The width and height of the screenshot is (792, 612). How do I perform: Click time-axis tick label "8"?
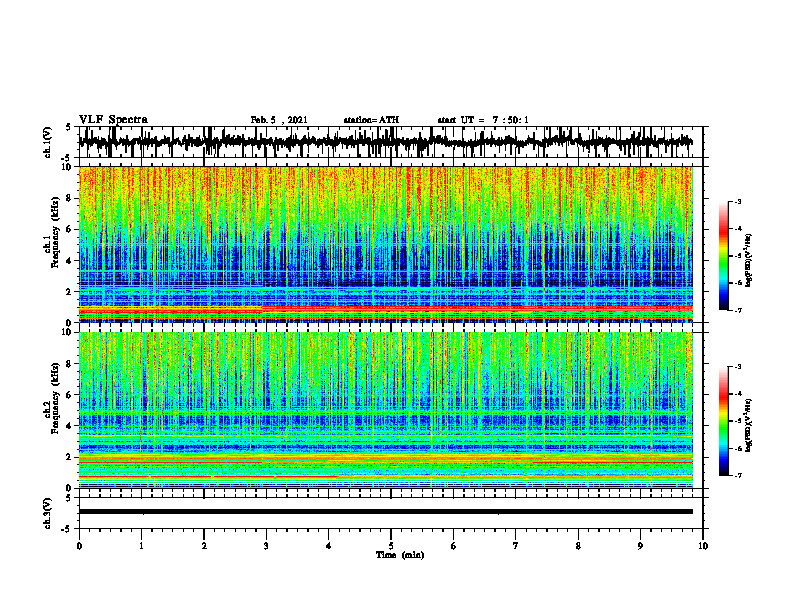[578, 546]
